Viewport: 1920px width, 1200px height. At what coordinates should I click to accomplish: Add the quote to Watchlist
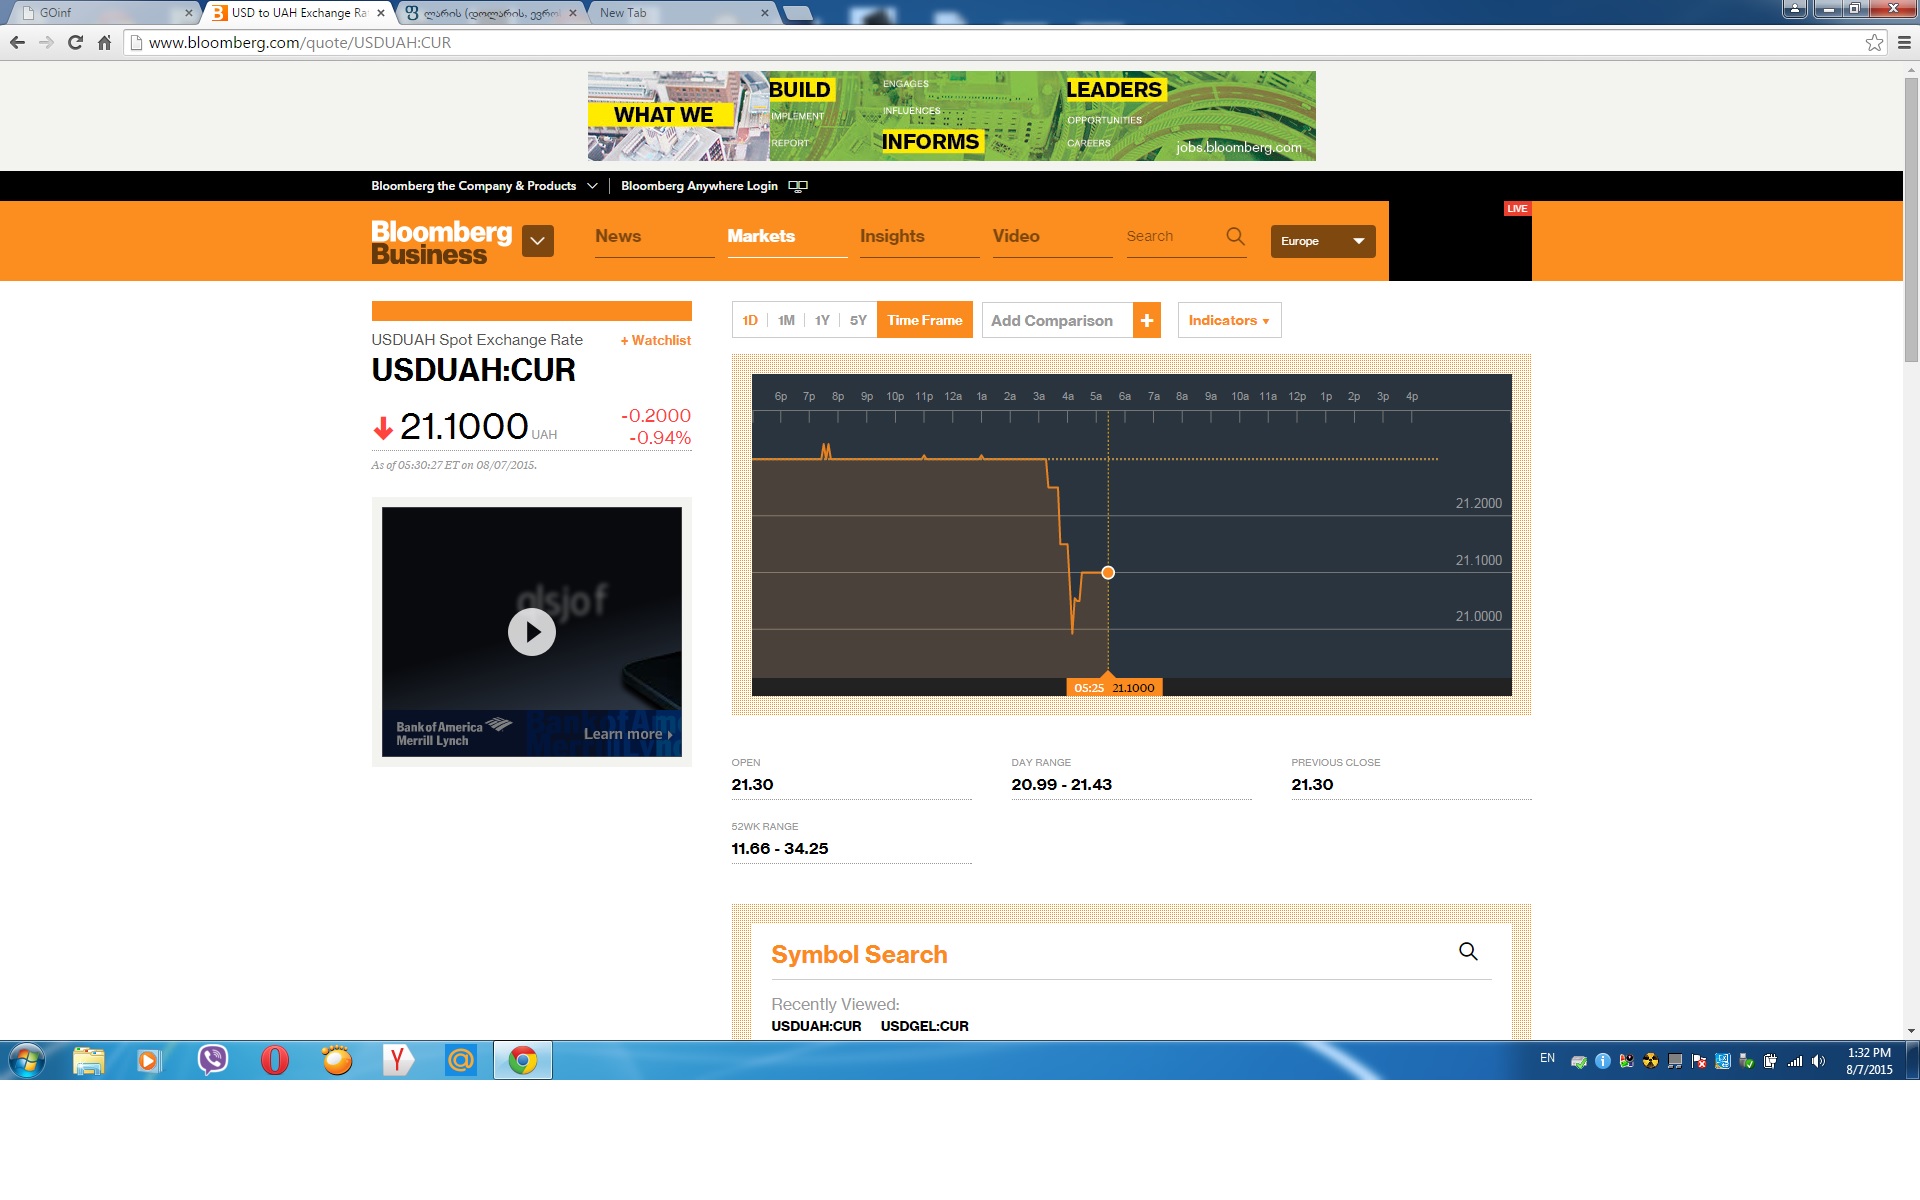click(x=655, y=340)
